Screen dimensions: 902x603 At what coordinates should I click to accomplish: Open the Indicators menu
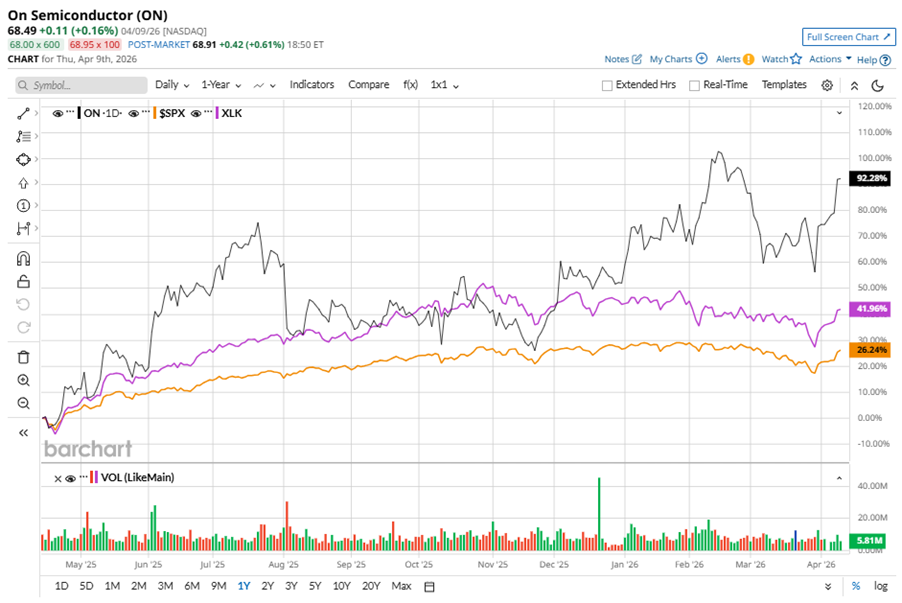click(x=312, y=85)
